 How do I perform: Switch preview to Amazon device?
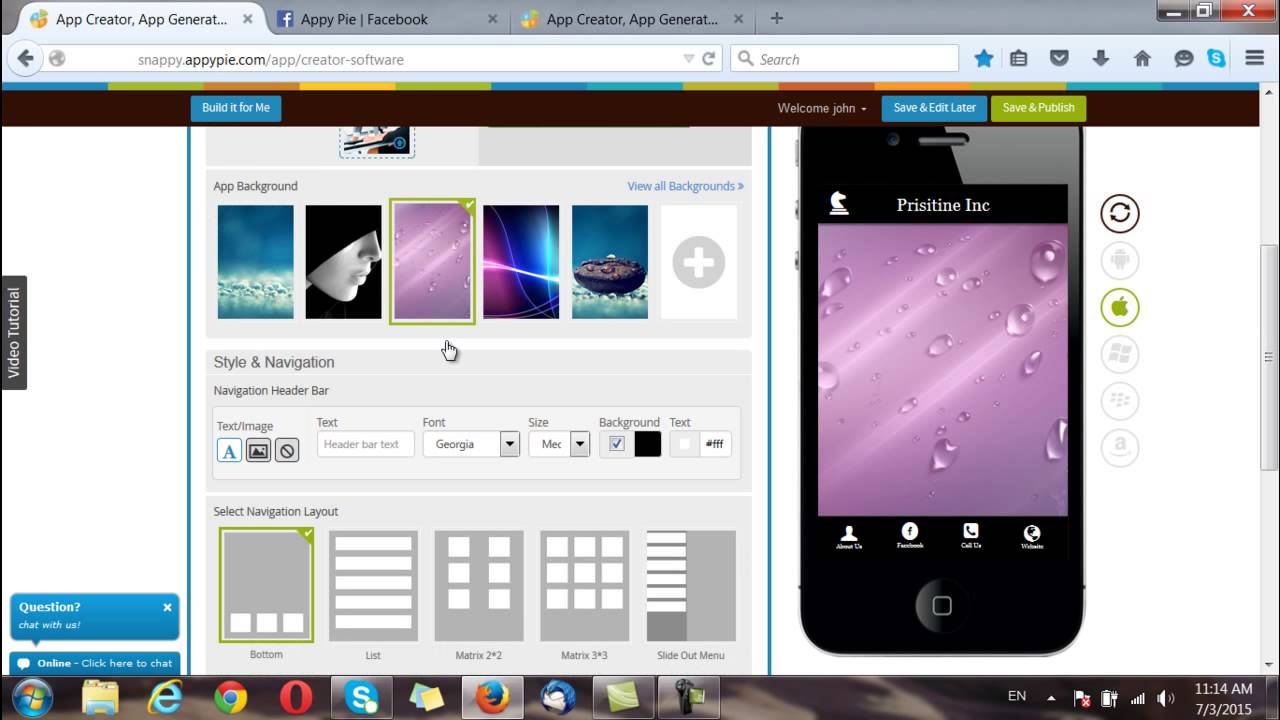[x=1120, y=448]
